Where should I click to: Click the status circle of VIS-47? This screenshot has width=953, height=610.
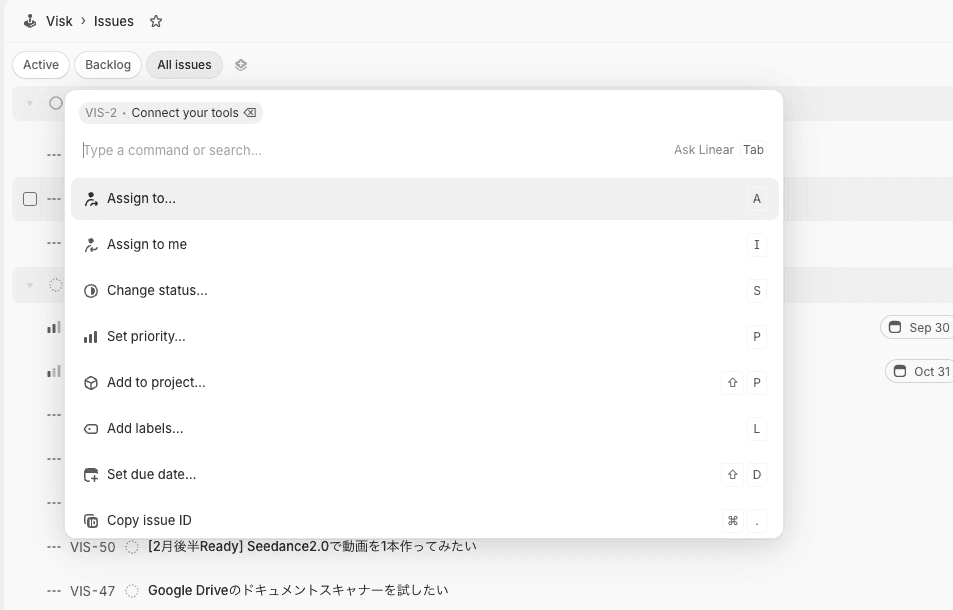coord(132,591)
